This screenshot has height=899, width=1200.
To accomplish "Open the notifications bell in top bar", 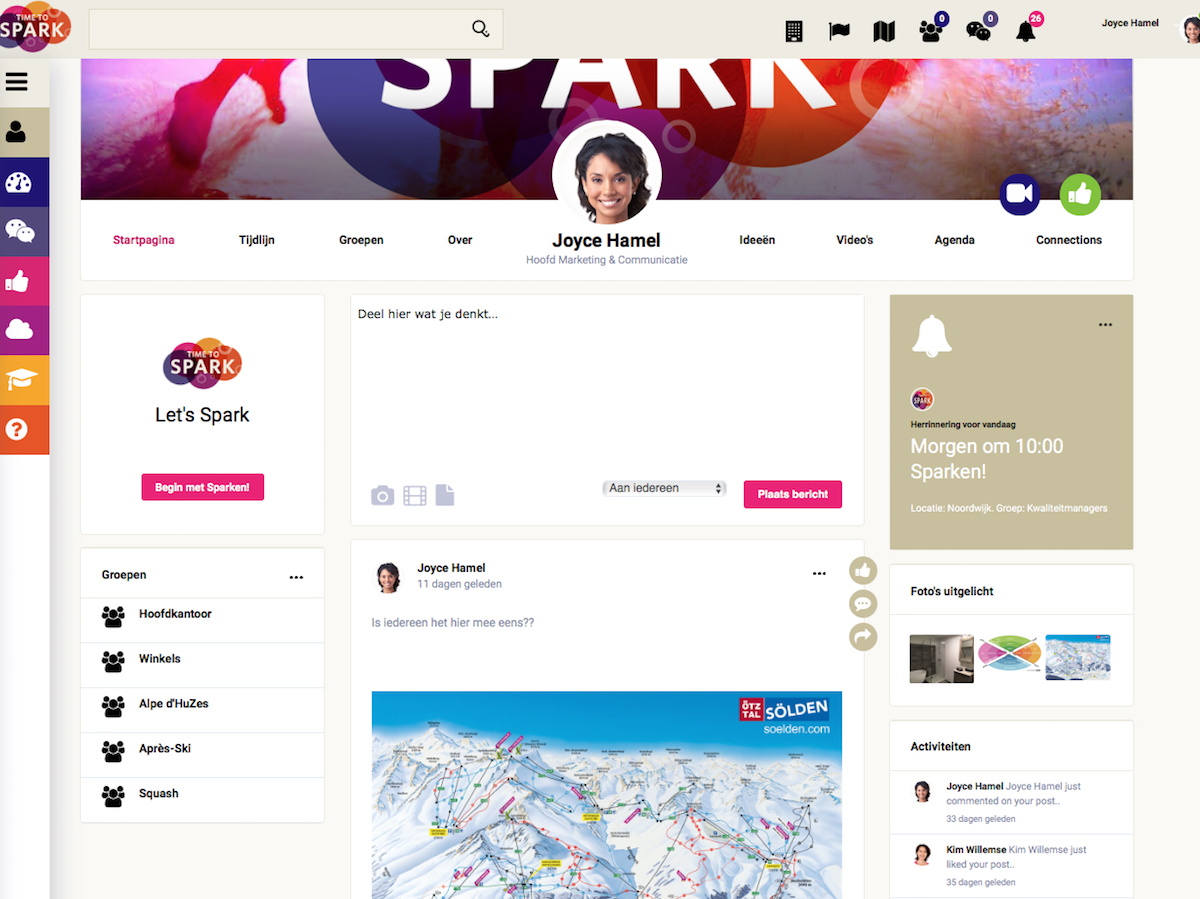I will click(x=1026, y=31).
